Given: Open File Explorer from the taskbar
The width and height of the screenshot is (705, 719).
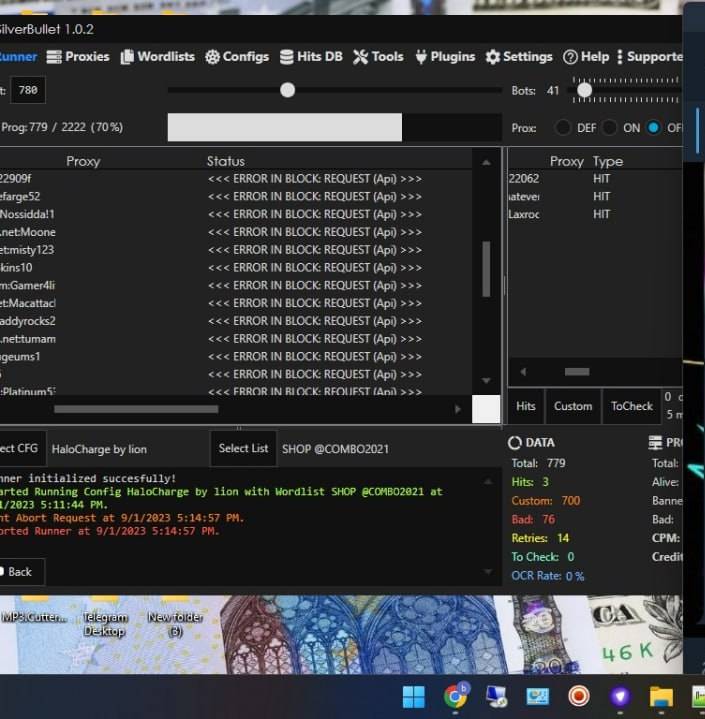Looking at the screenshot, I should pos(660,696).
